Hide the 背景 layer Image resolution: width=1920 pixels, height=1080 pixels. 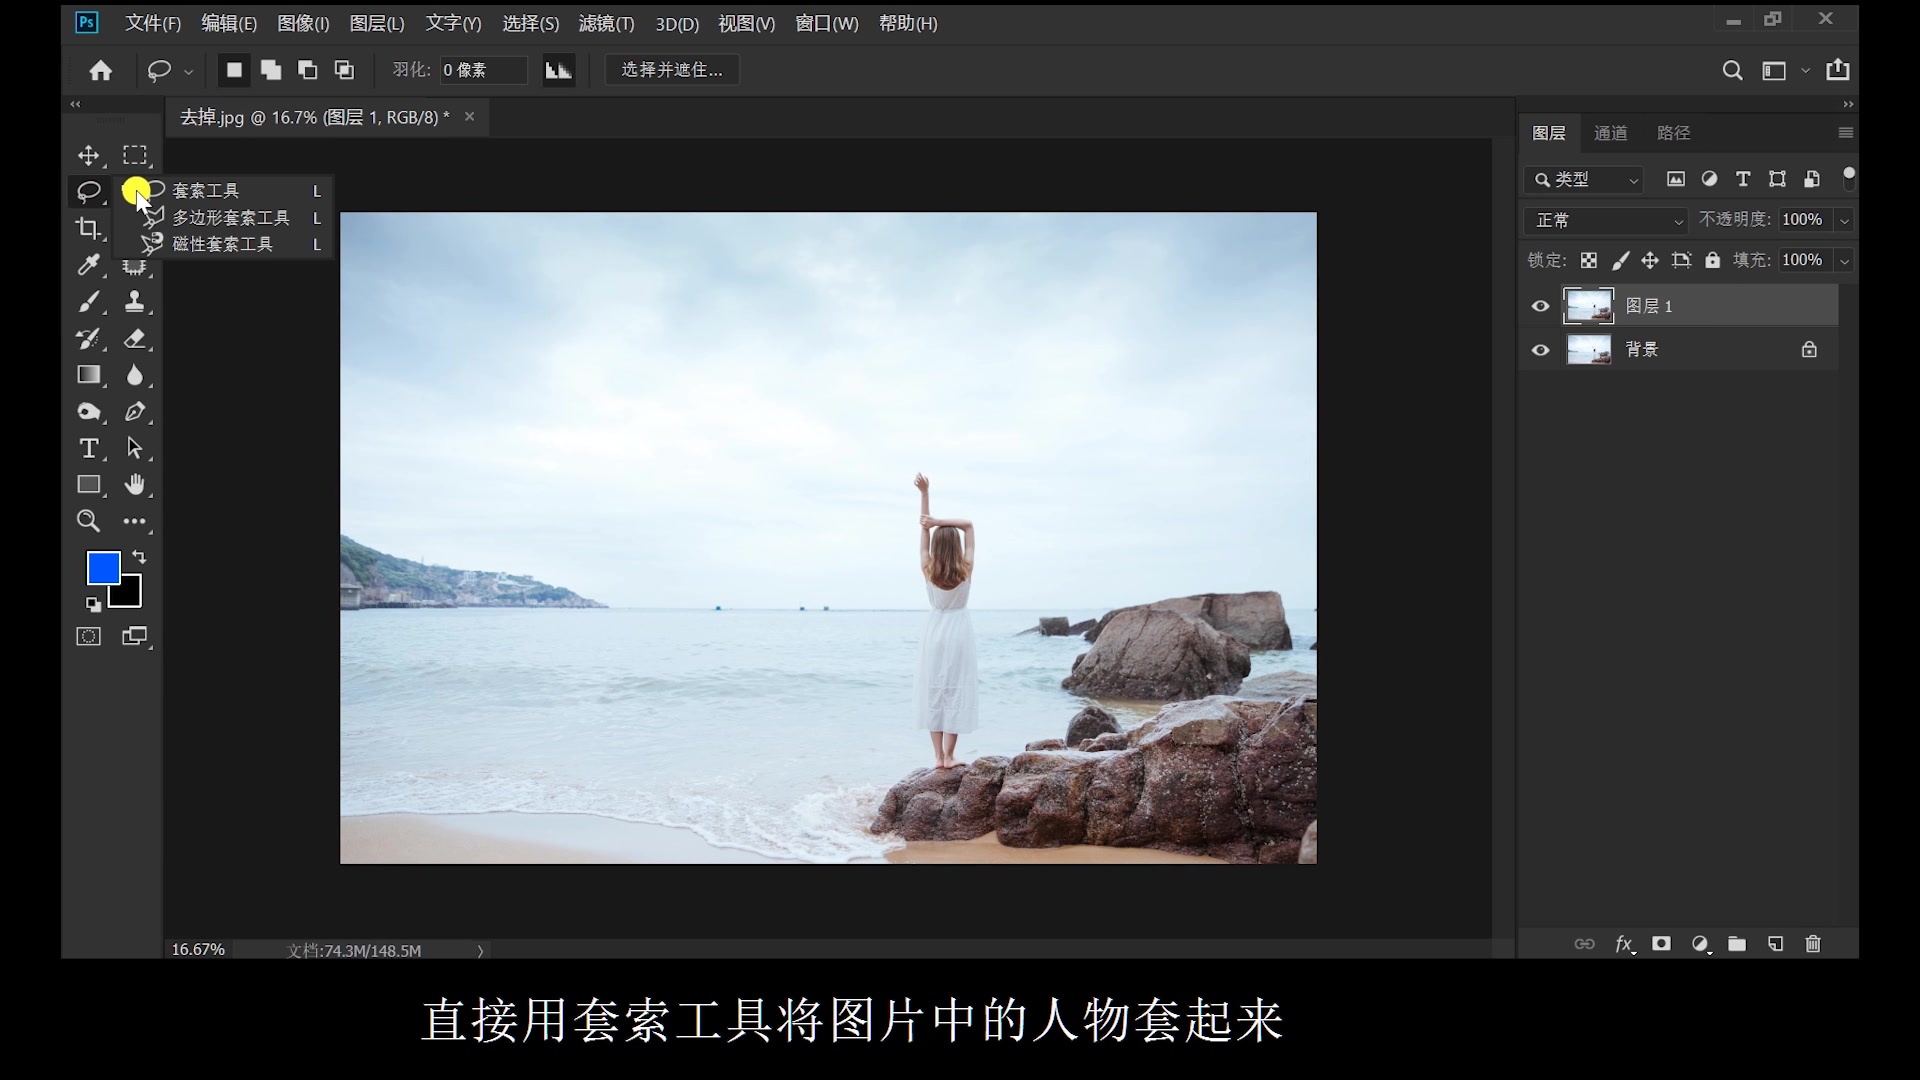(x=1540, y=349)
